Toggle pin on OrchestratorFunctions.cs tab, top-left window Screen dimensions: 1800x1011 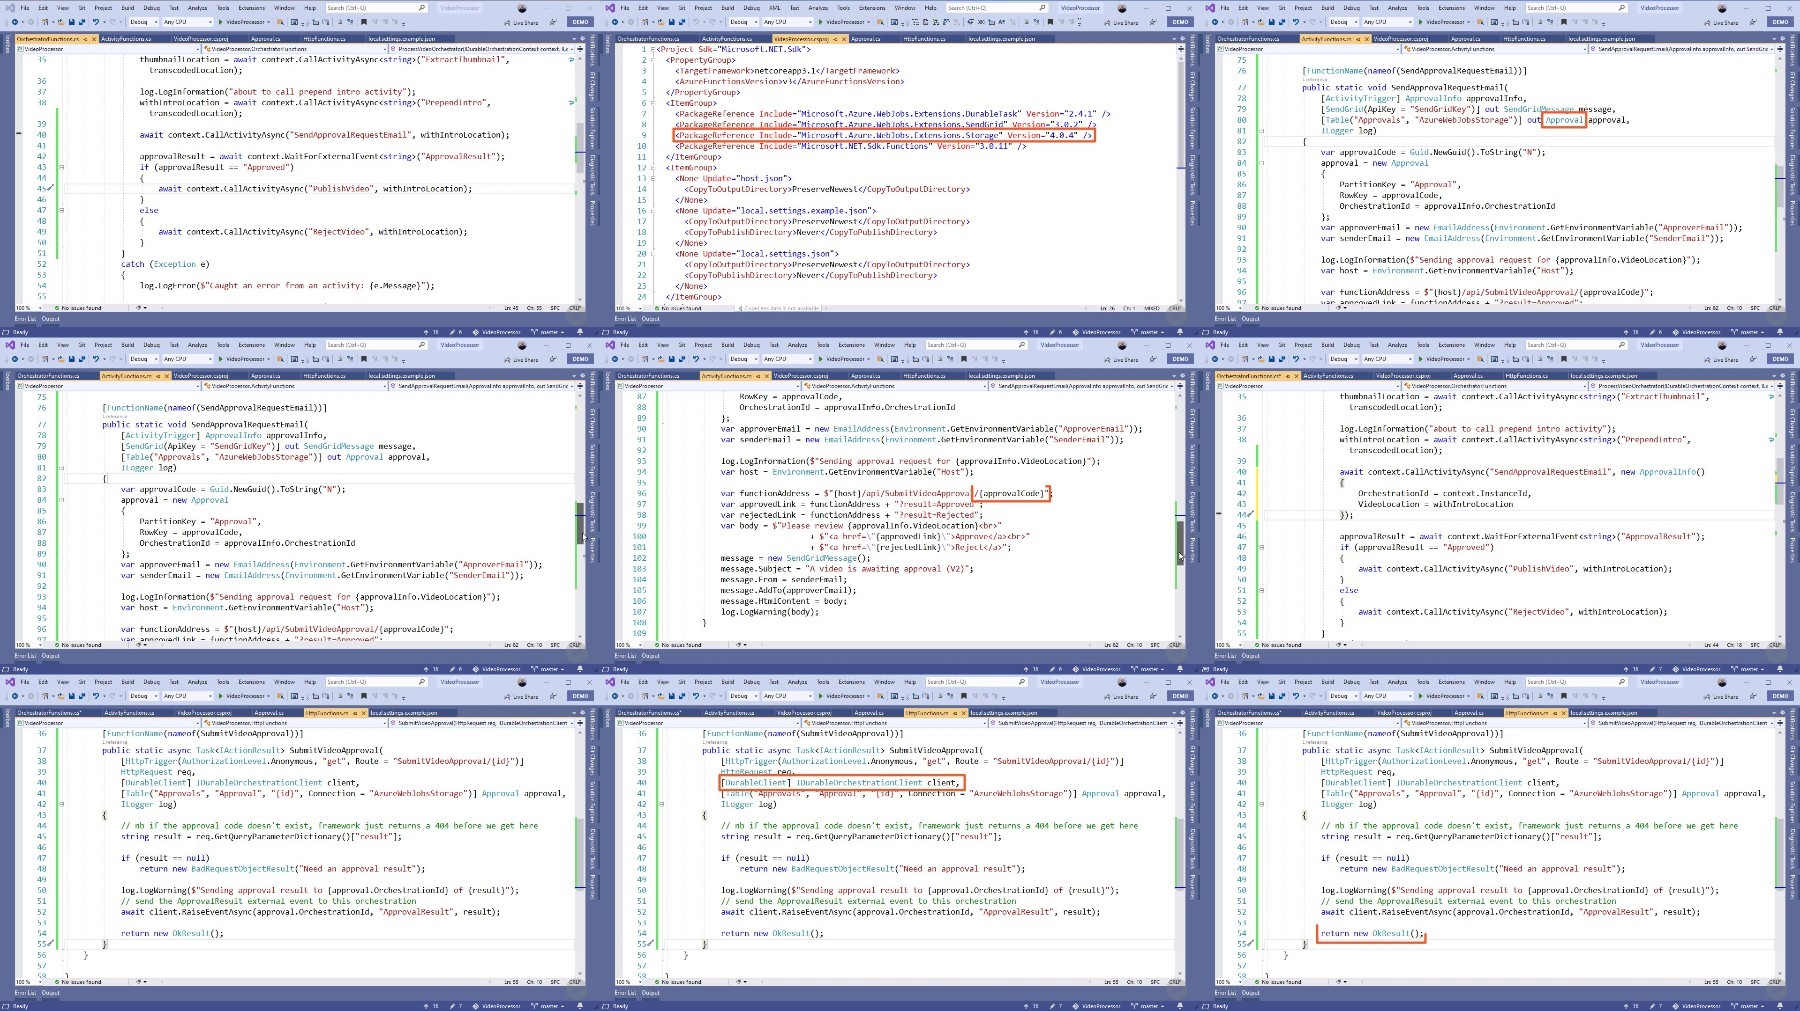(x=85, y=39)
